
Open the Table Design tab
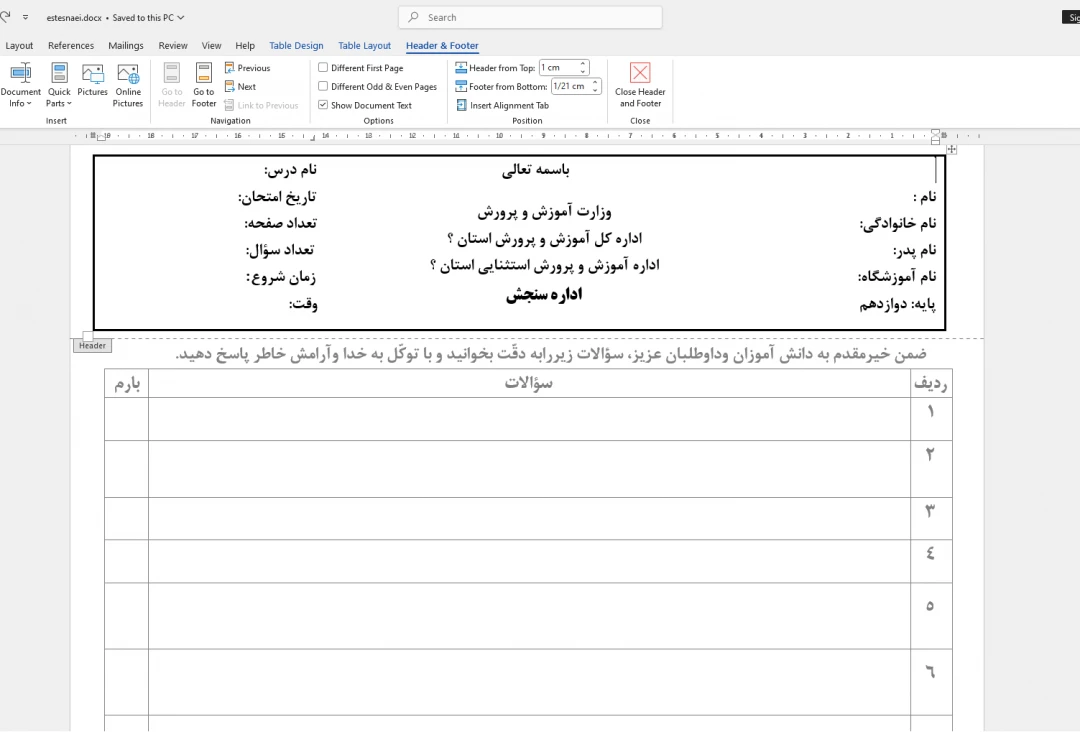[x=296, y=45]
